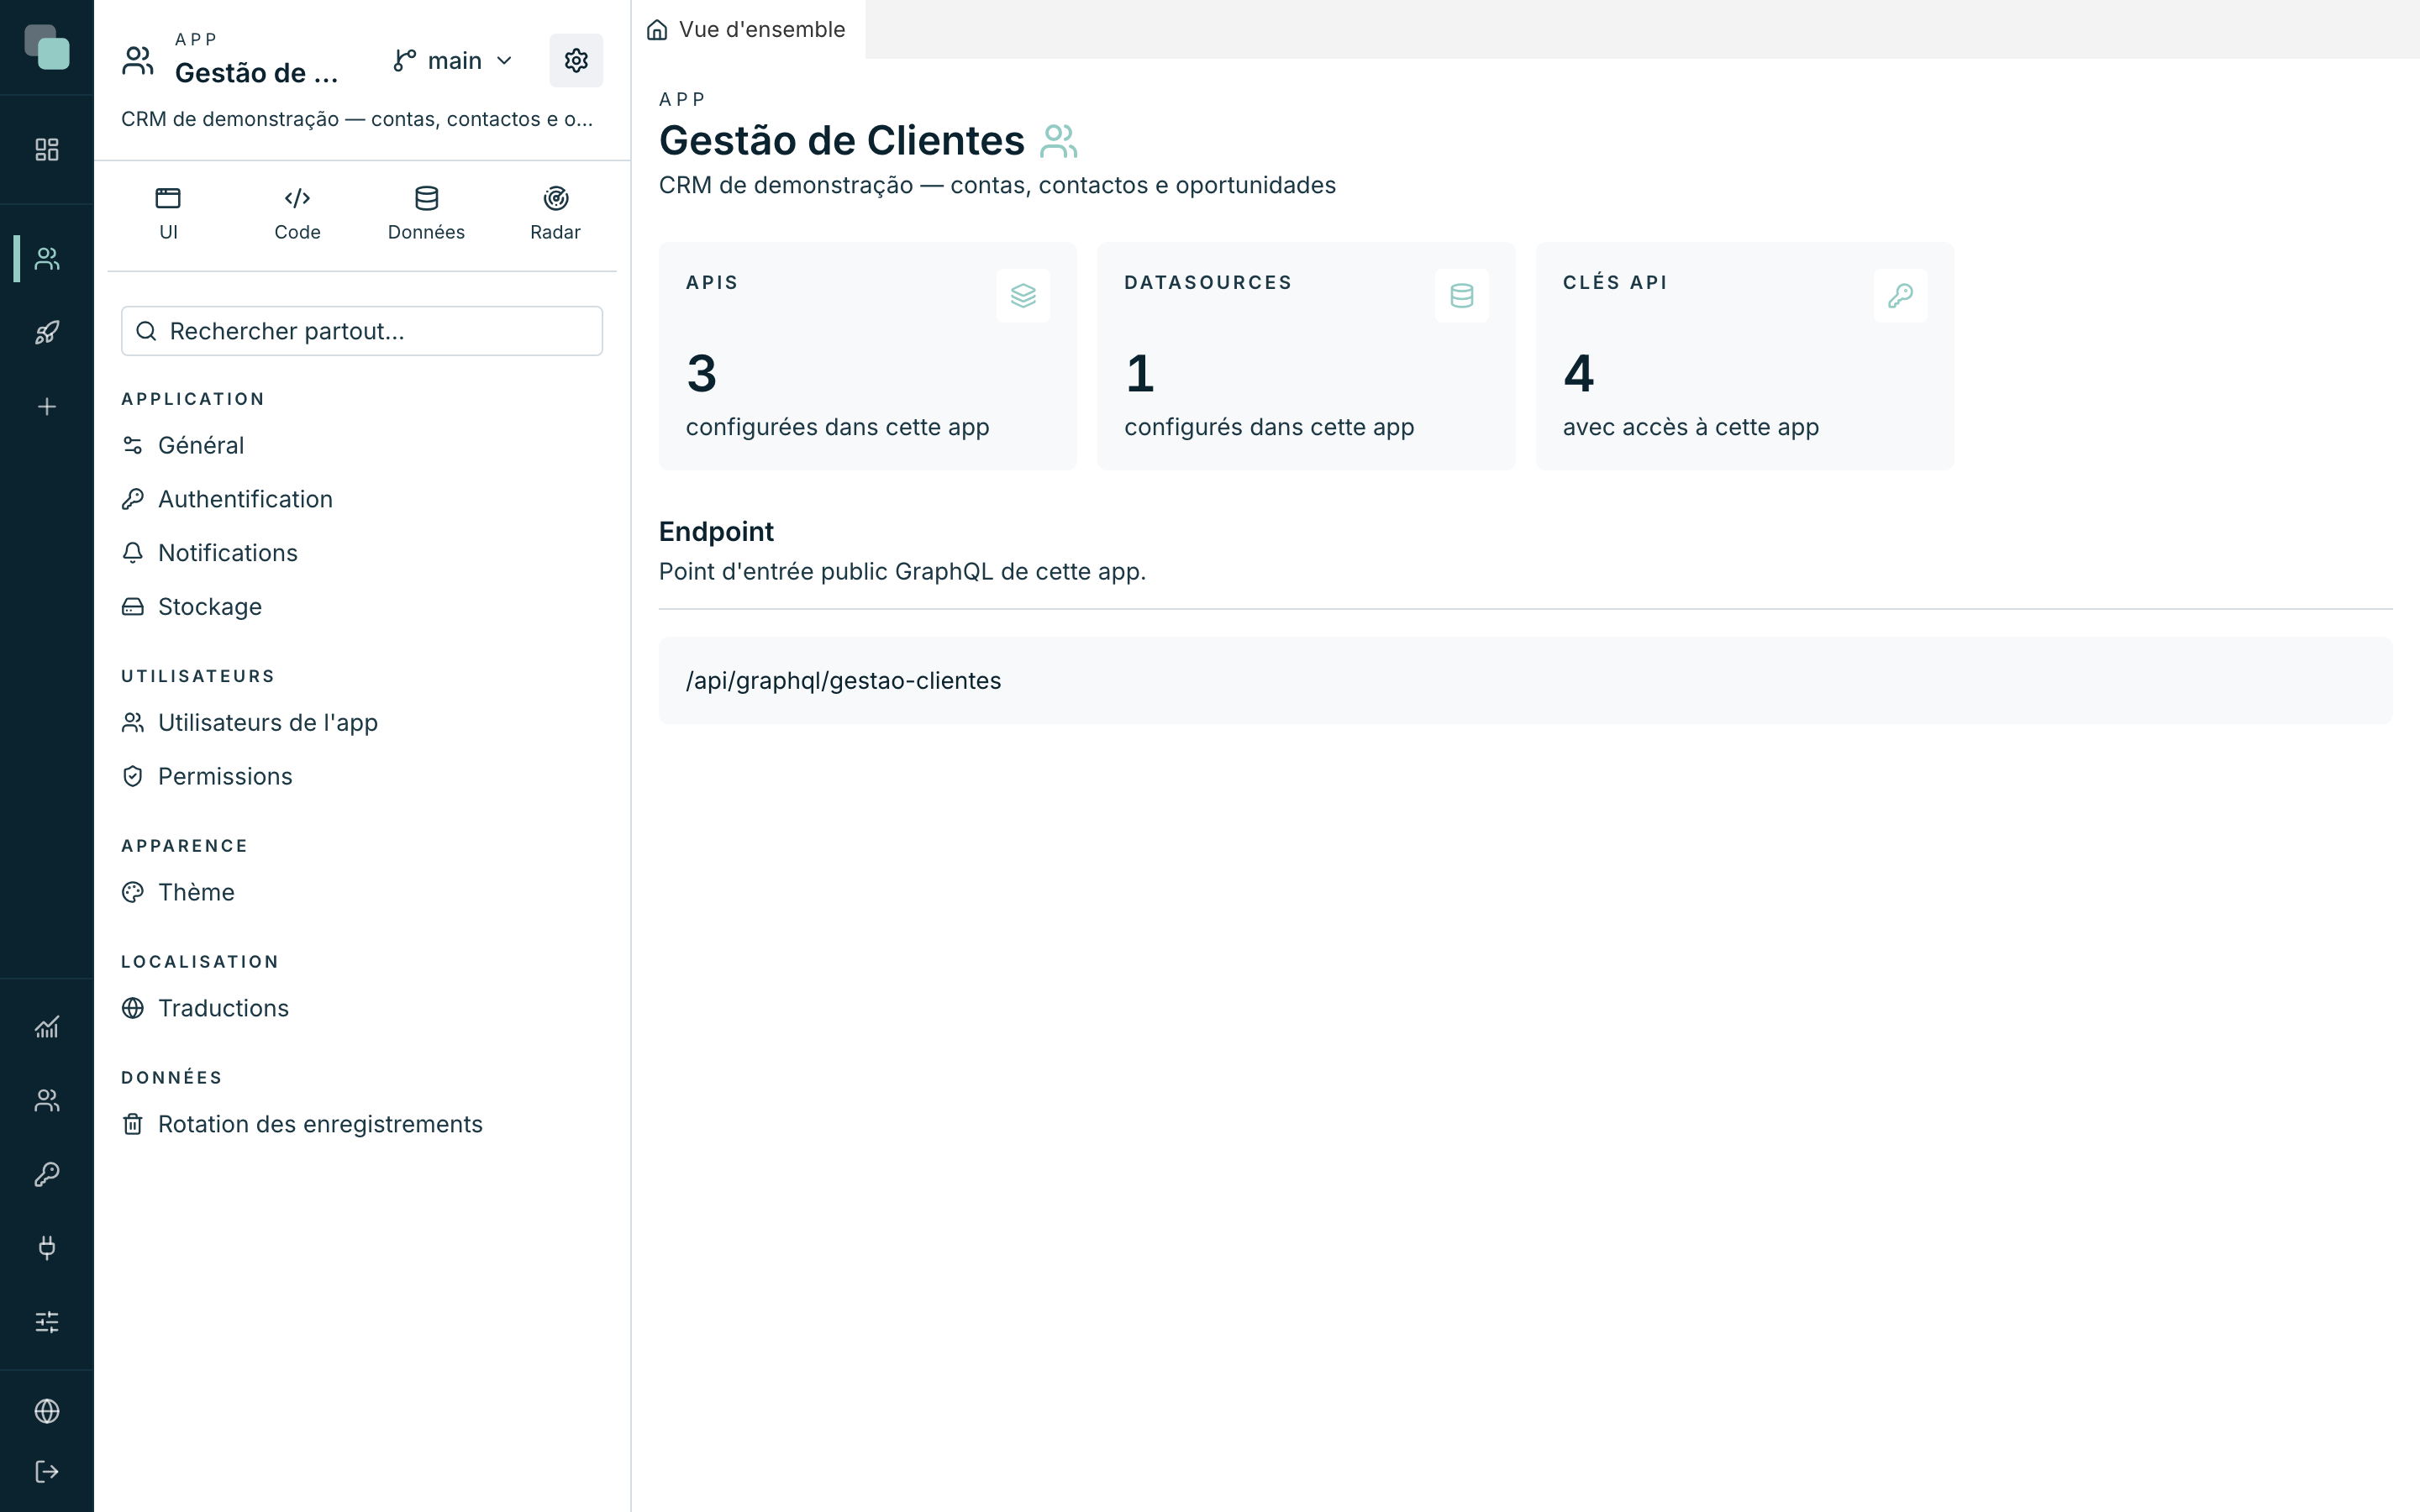Select the Vue d'ensemble tab
Screen dimensions: 2420x1512
pos(747,30)
